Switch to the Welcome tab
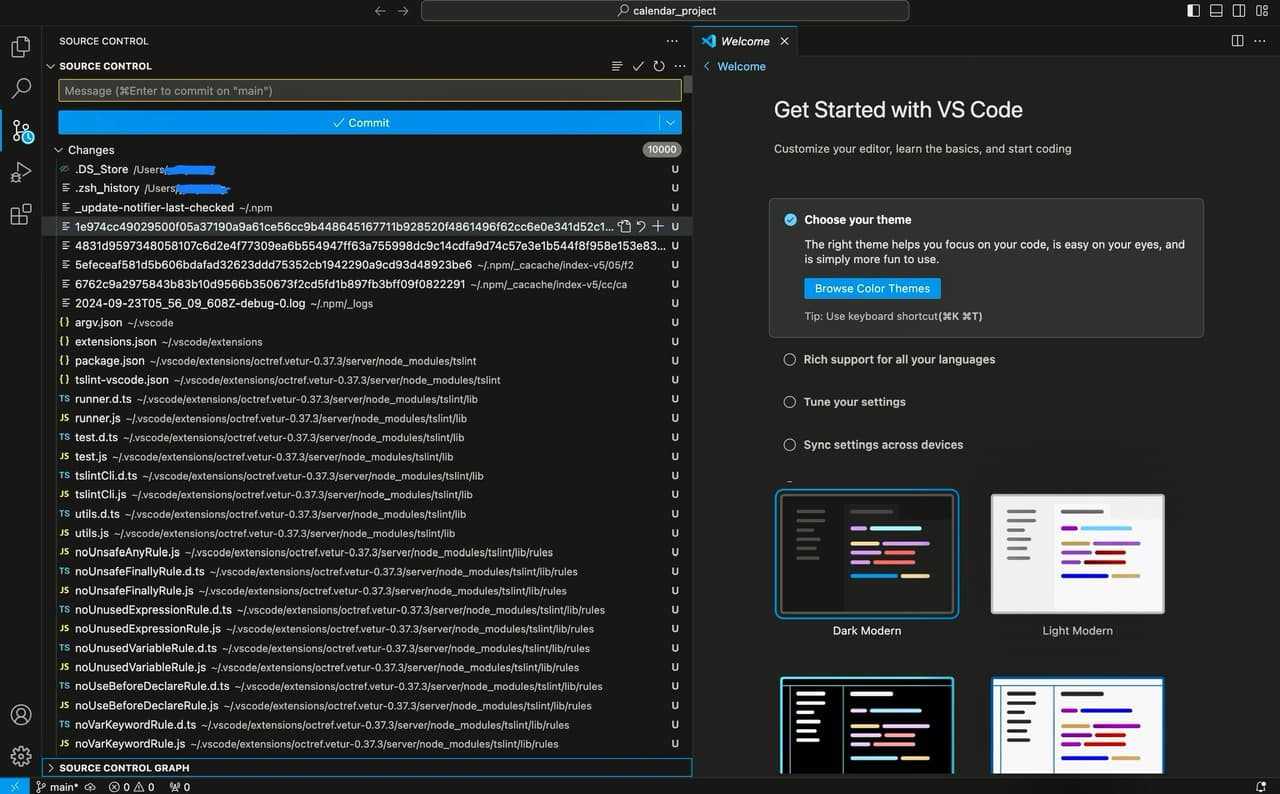 coord(745,41)
